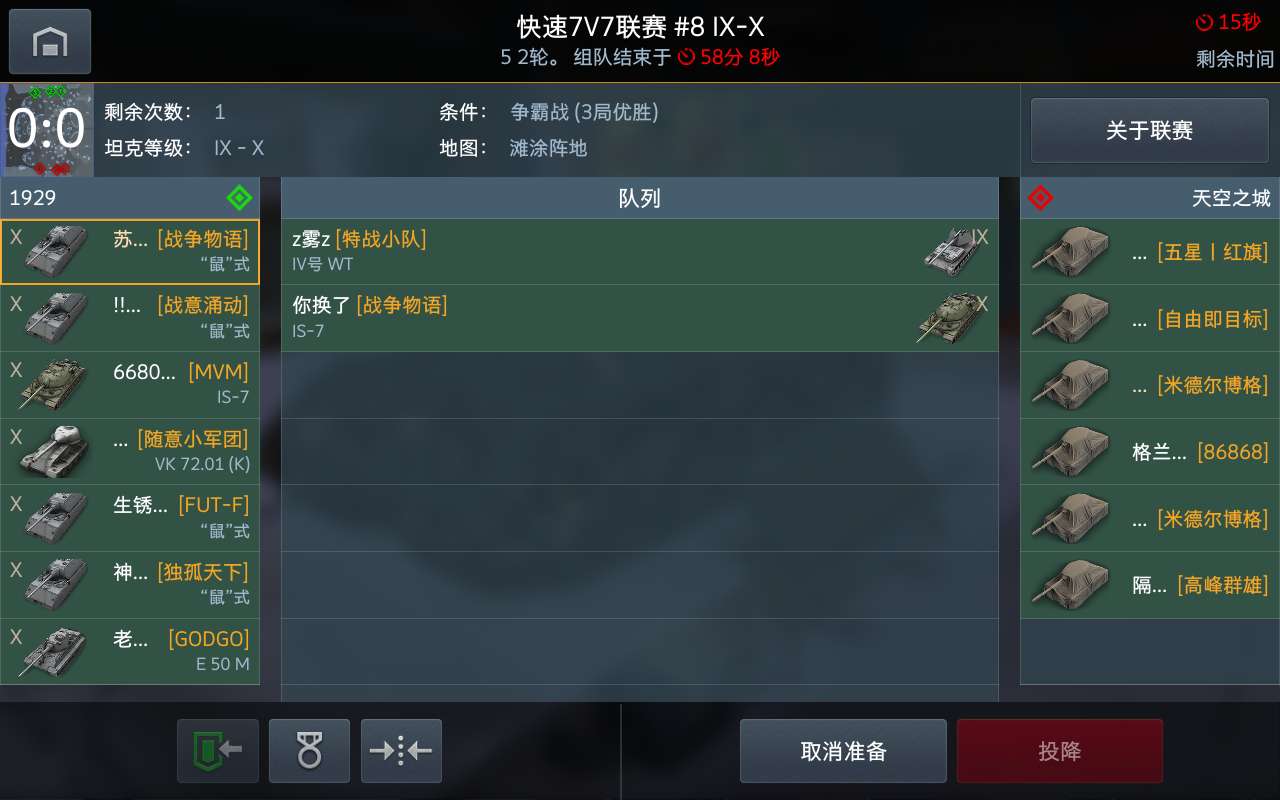Select the GODGO E 50 M player row
This screenshot has width=1280, height=800.
point(130,651)
